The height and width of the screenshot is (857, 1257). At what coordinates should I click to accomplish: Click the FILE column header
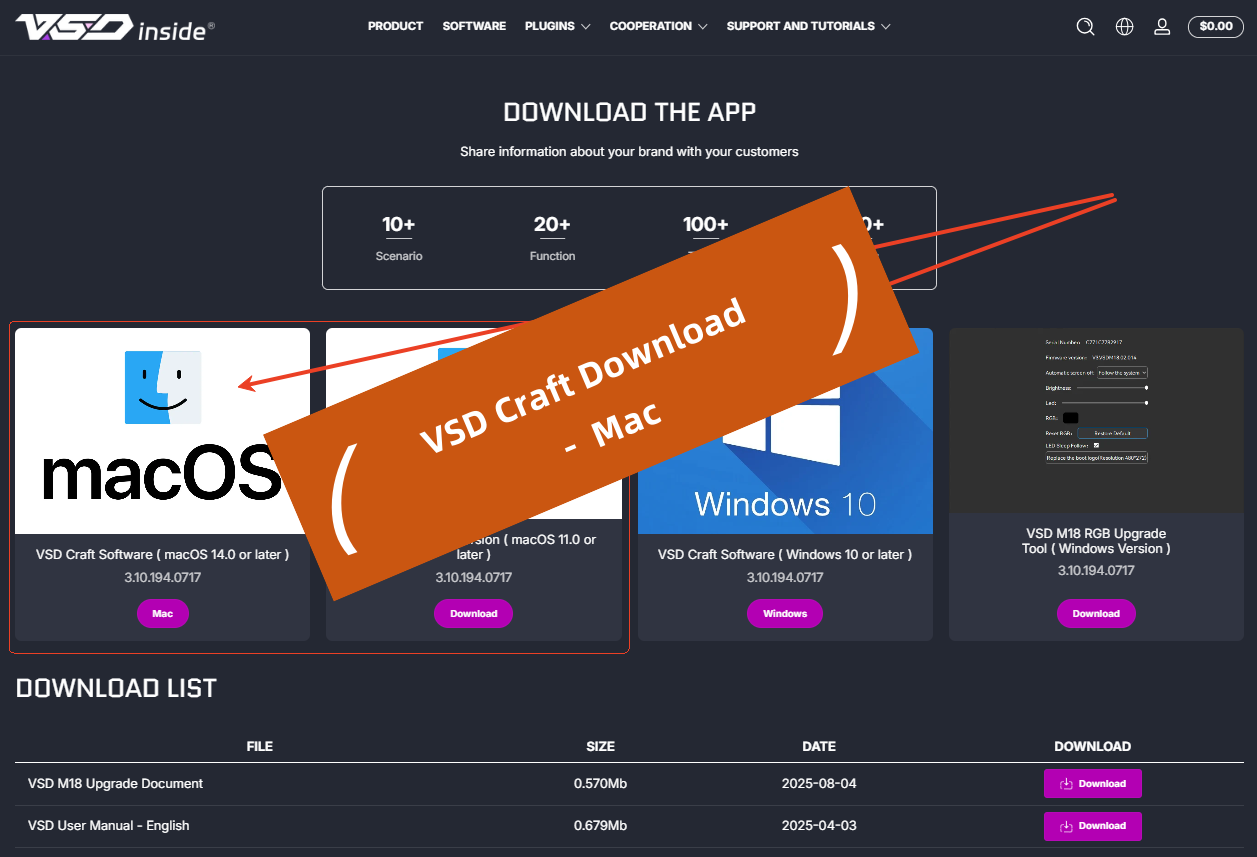tap(260, 746)
